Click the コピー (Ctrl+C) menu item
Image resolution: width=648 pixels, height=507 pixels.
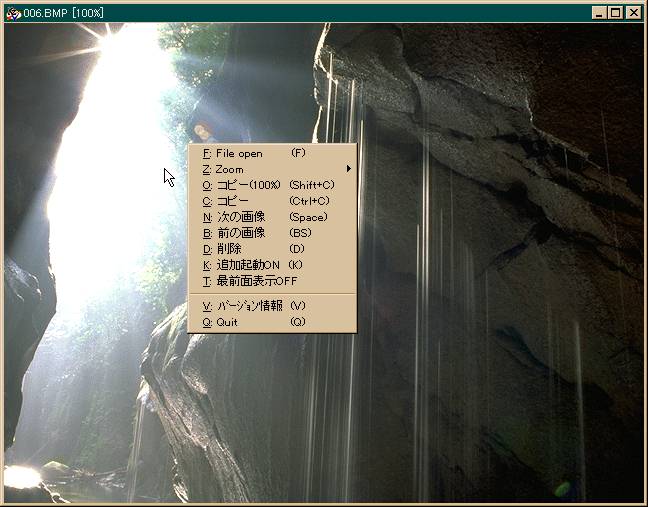(x=272, y=201)
